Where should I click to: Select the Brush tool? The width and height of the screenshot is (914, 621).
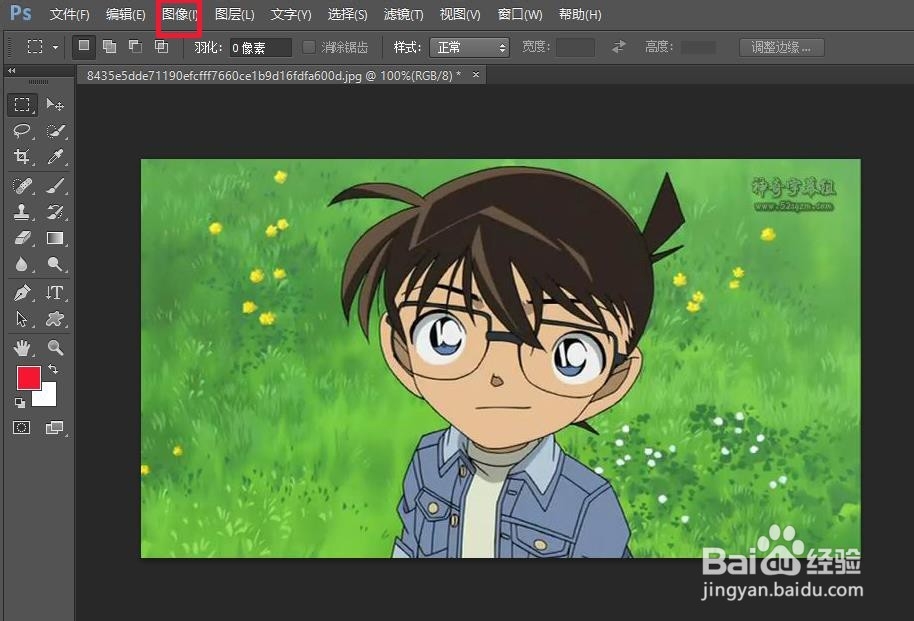[55, 186]
